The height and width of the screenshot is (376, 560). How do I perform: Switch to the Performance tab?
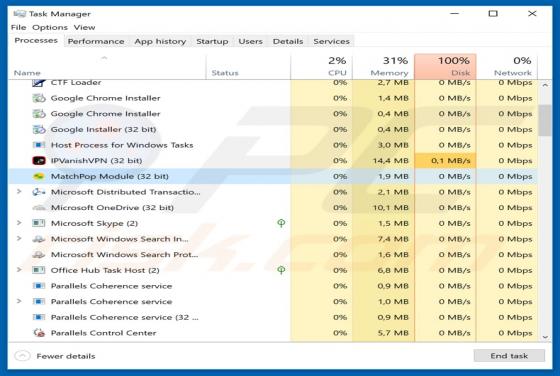[x=96, y=41]
